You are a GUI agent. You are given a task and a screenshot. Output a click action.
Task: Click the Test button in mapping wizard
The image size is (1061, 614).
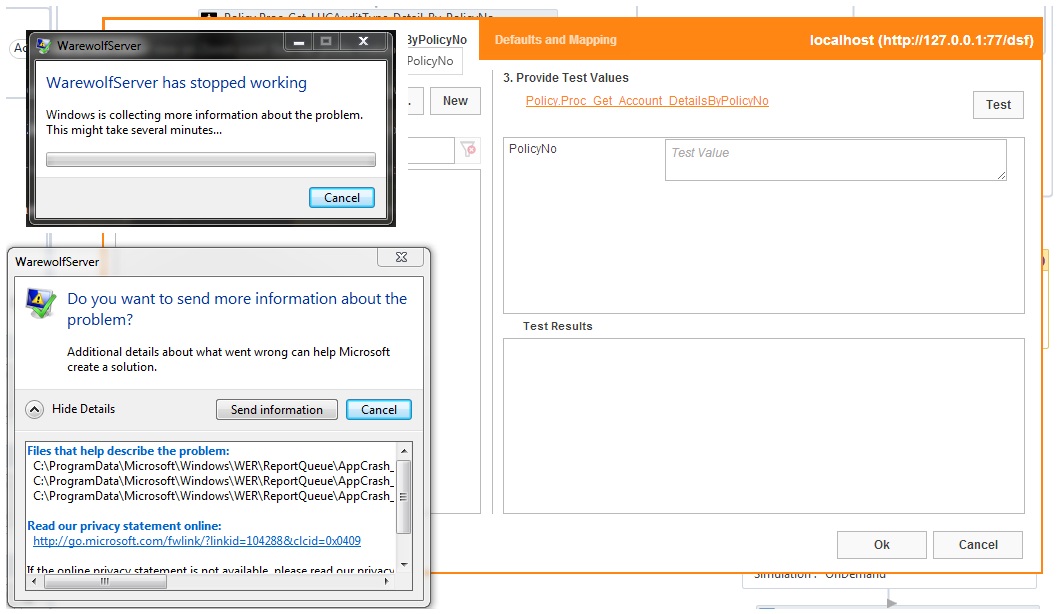(x=998, y=105)
